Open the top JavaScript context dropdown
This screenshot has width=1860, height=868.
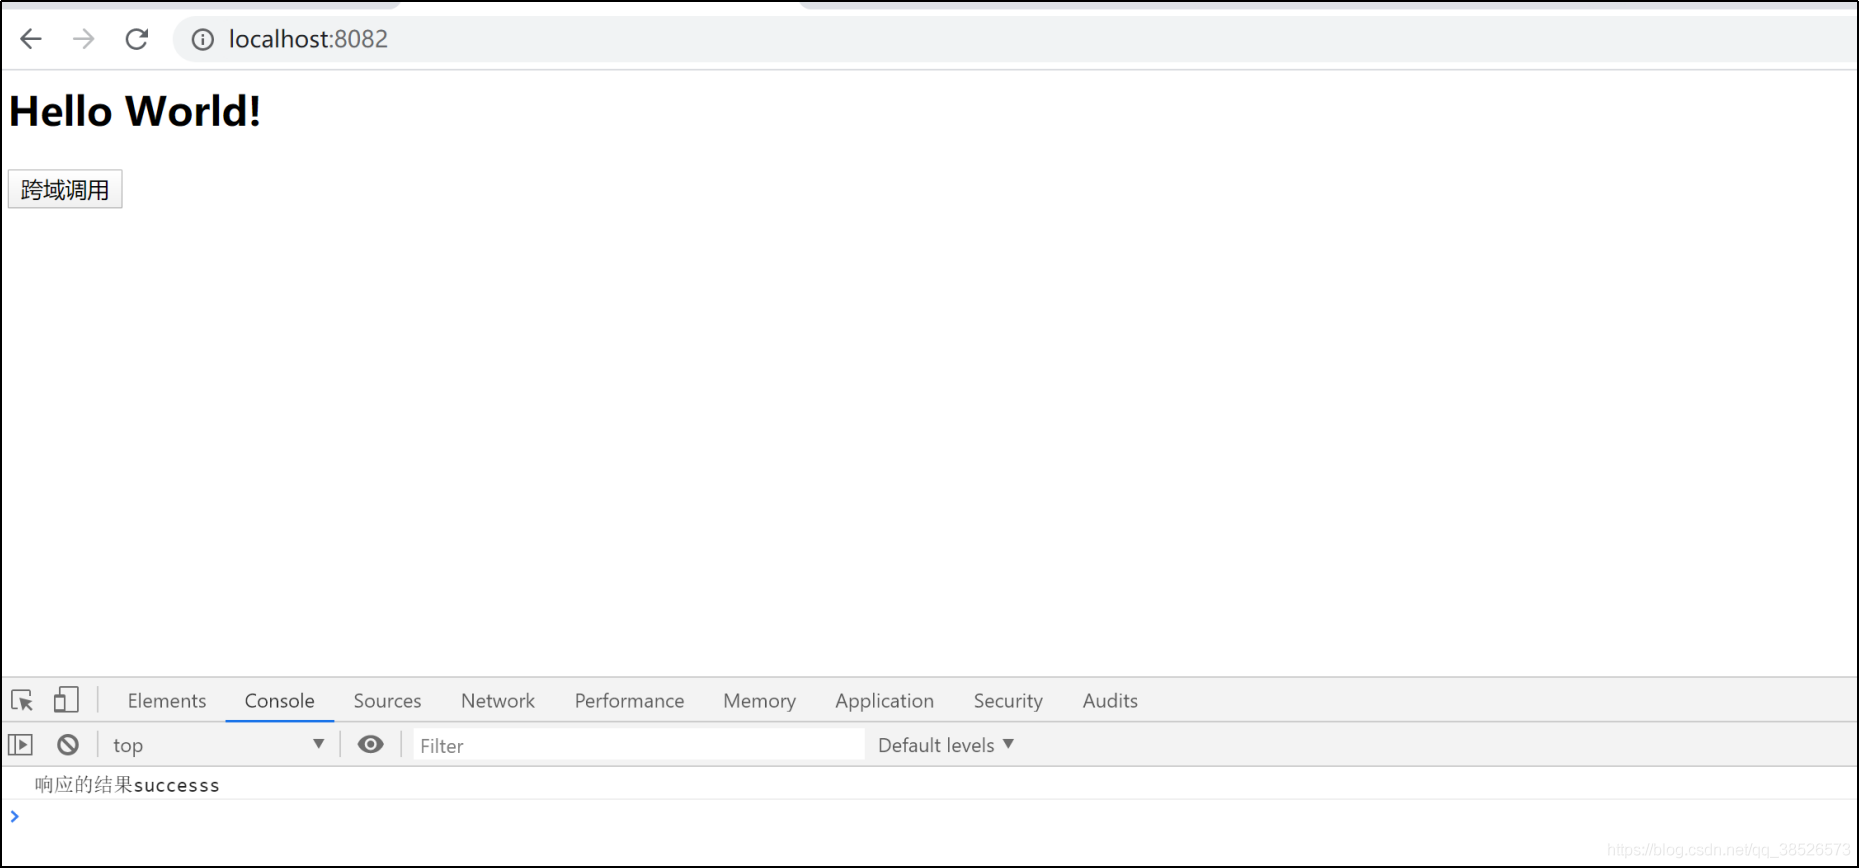(x=218, y=745)
